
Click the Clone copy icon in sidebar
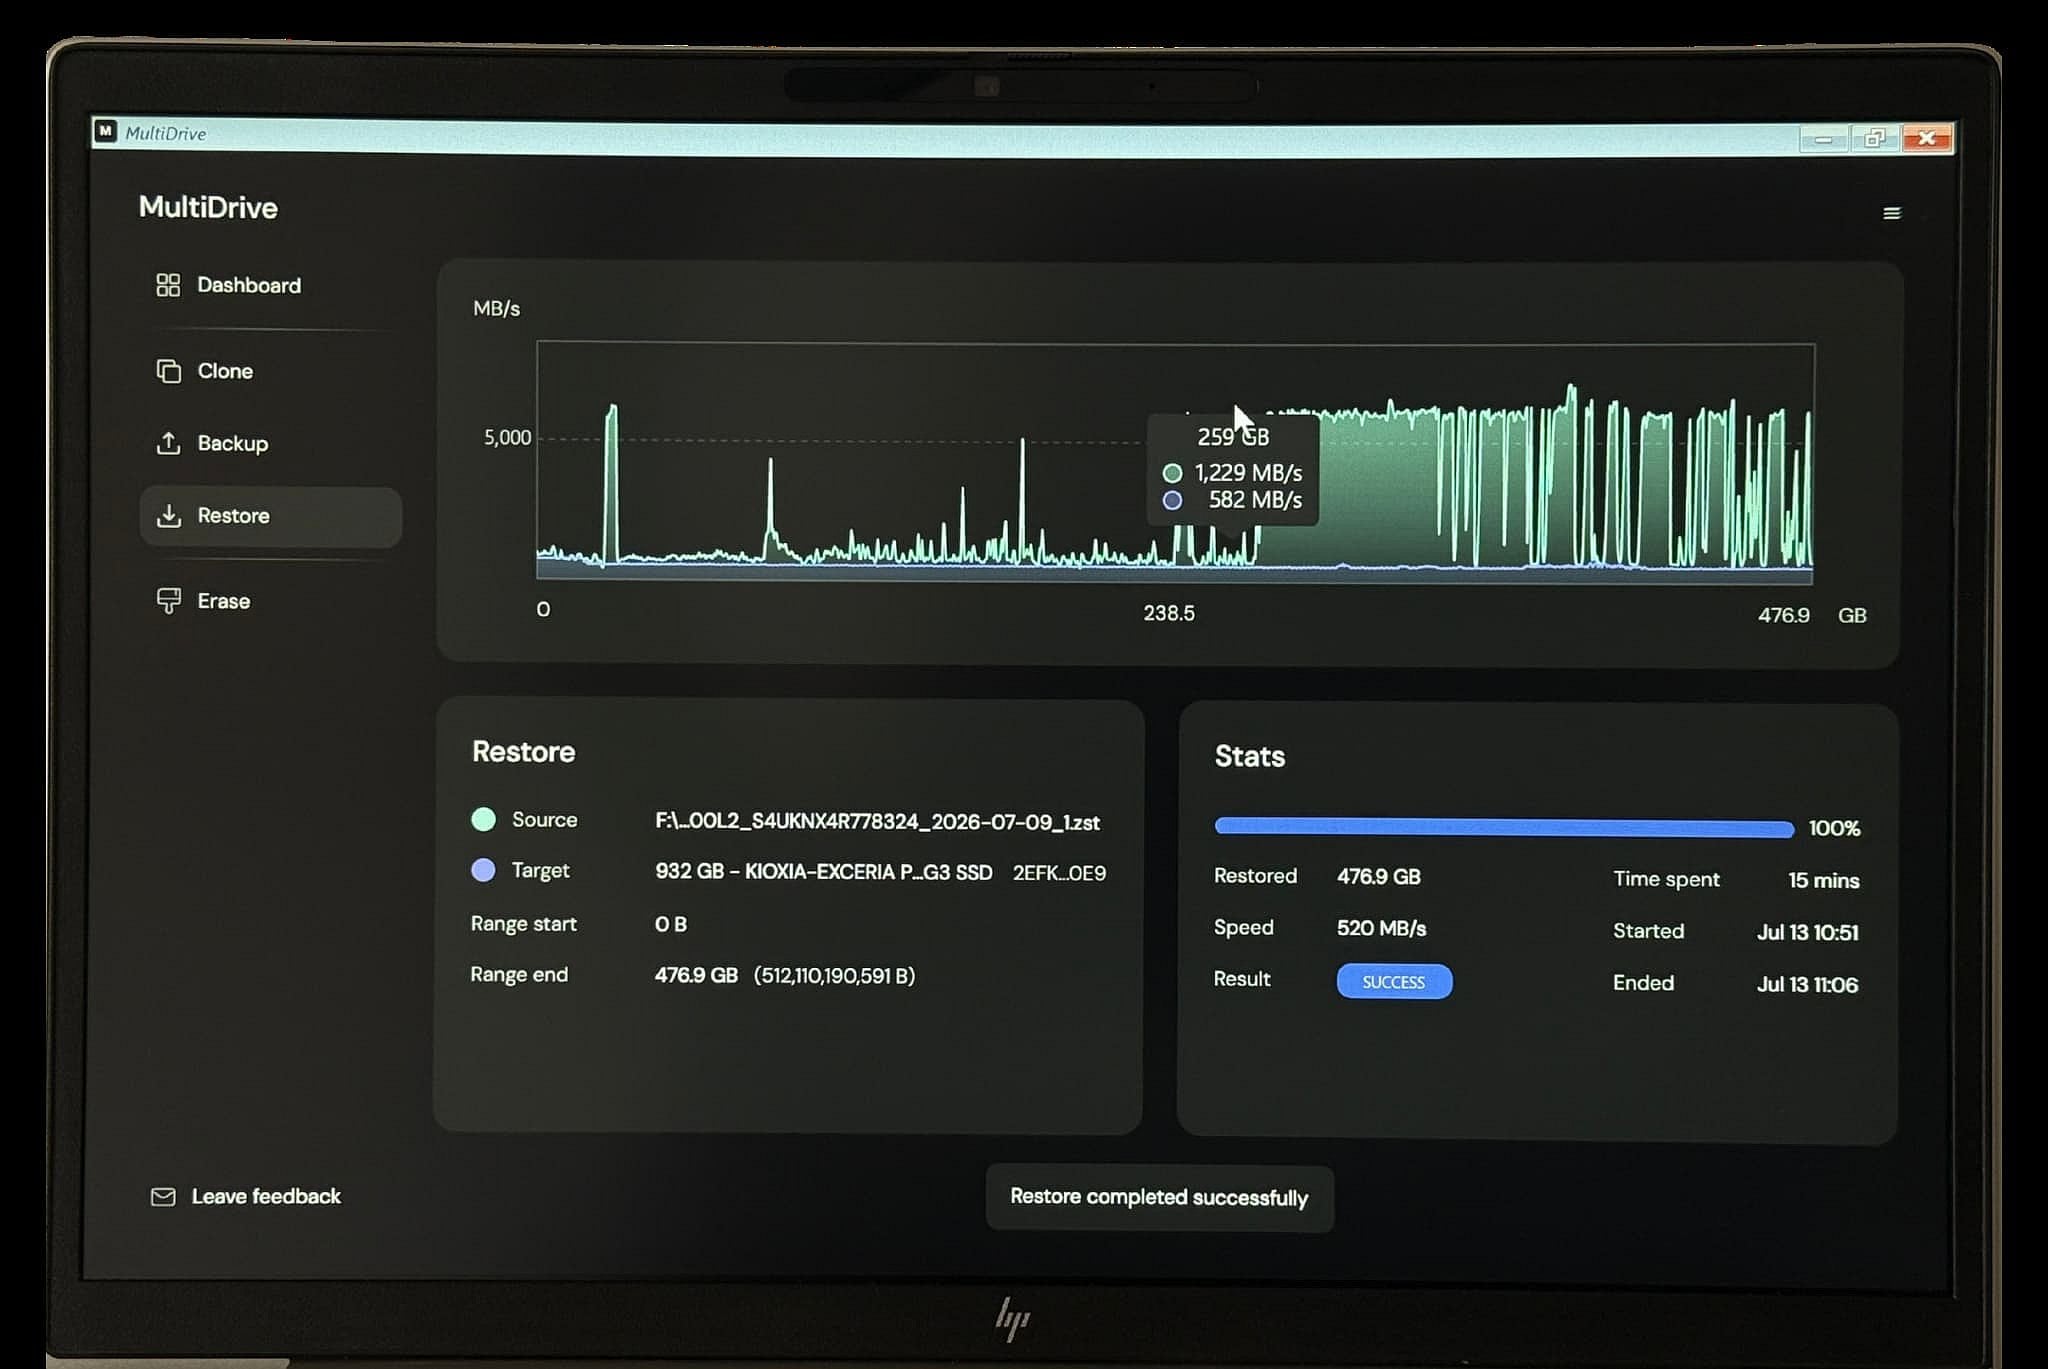click(168, 371)
